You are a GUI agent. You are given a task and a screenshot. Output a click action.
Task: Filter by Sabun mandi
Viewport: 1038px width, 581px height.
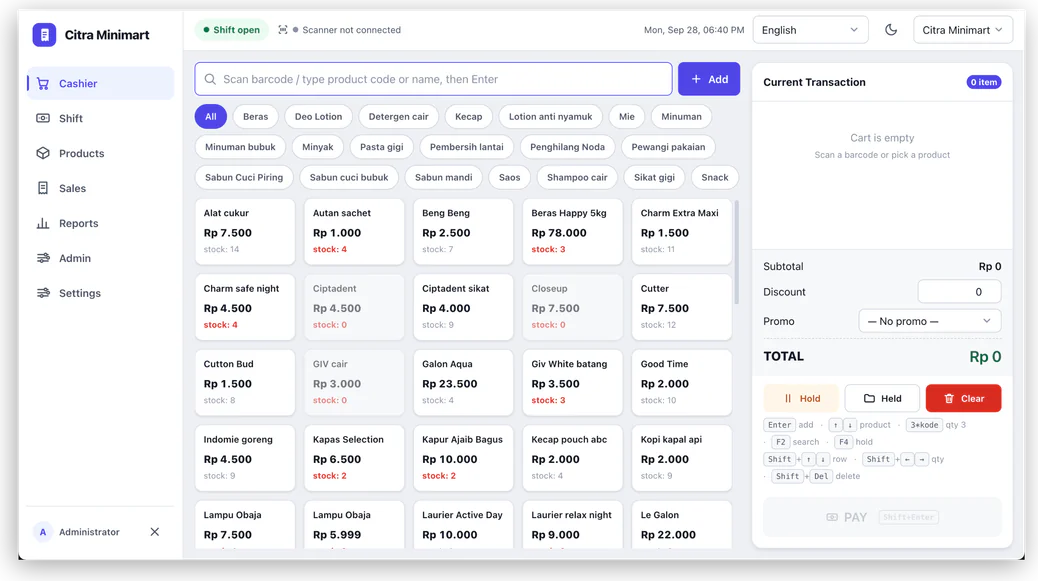point(444,177)
